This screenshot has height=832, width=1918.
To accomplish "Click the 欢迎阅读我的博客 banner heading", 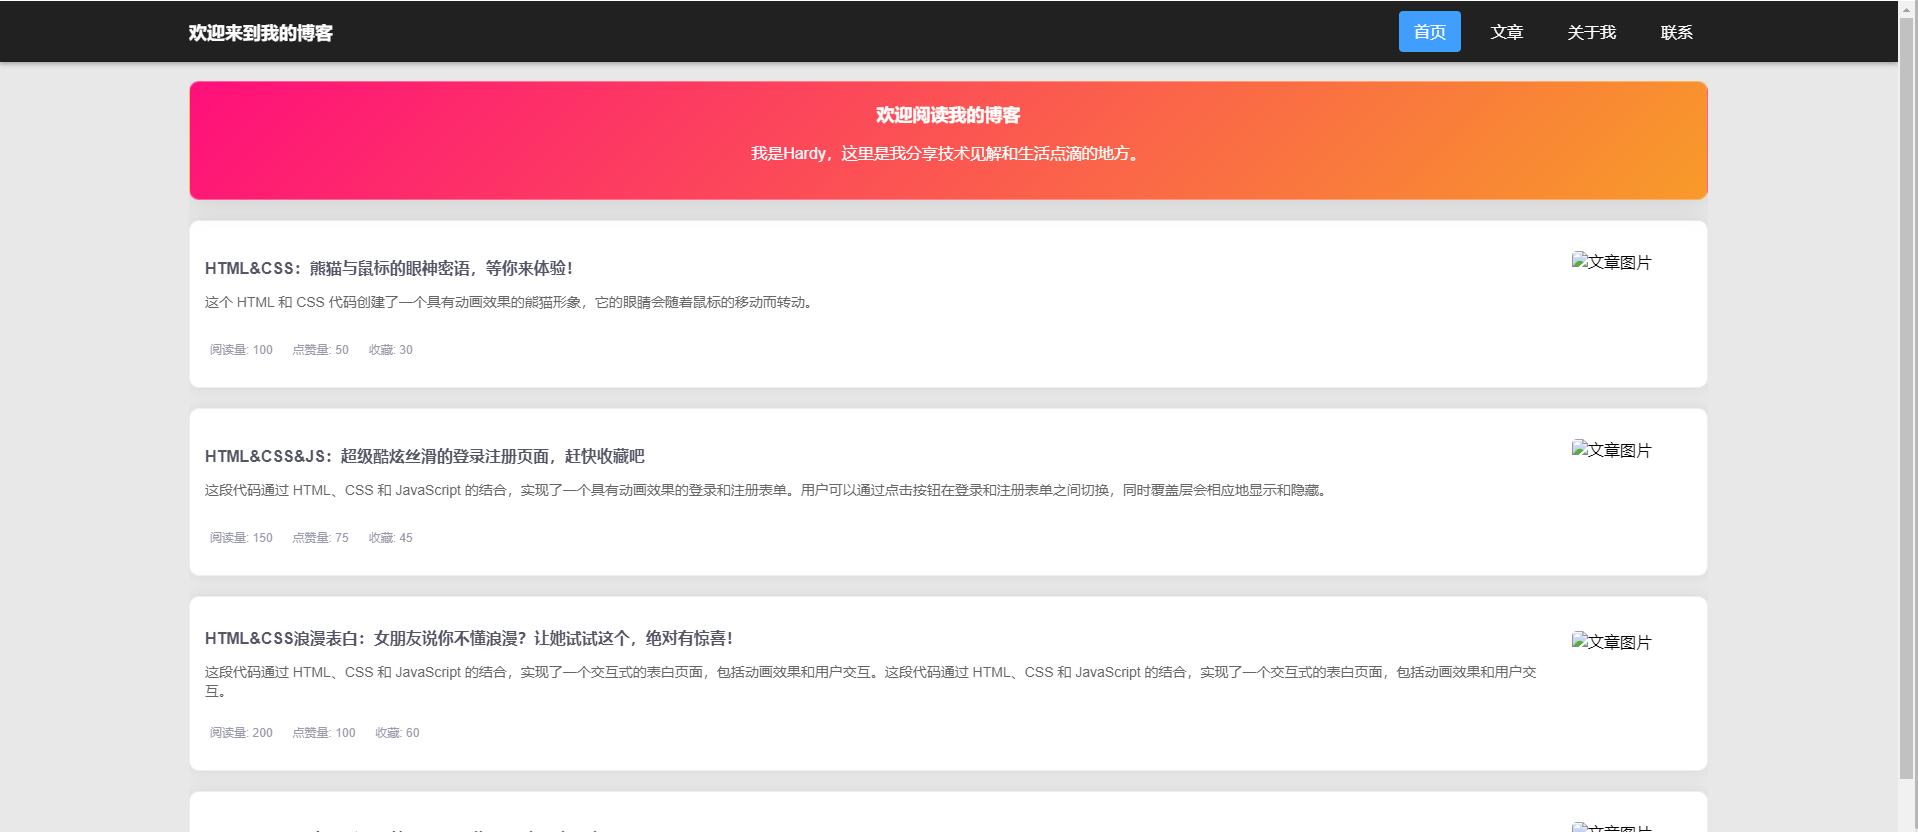I will [948, 115].
